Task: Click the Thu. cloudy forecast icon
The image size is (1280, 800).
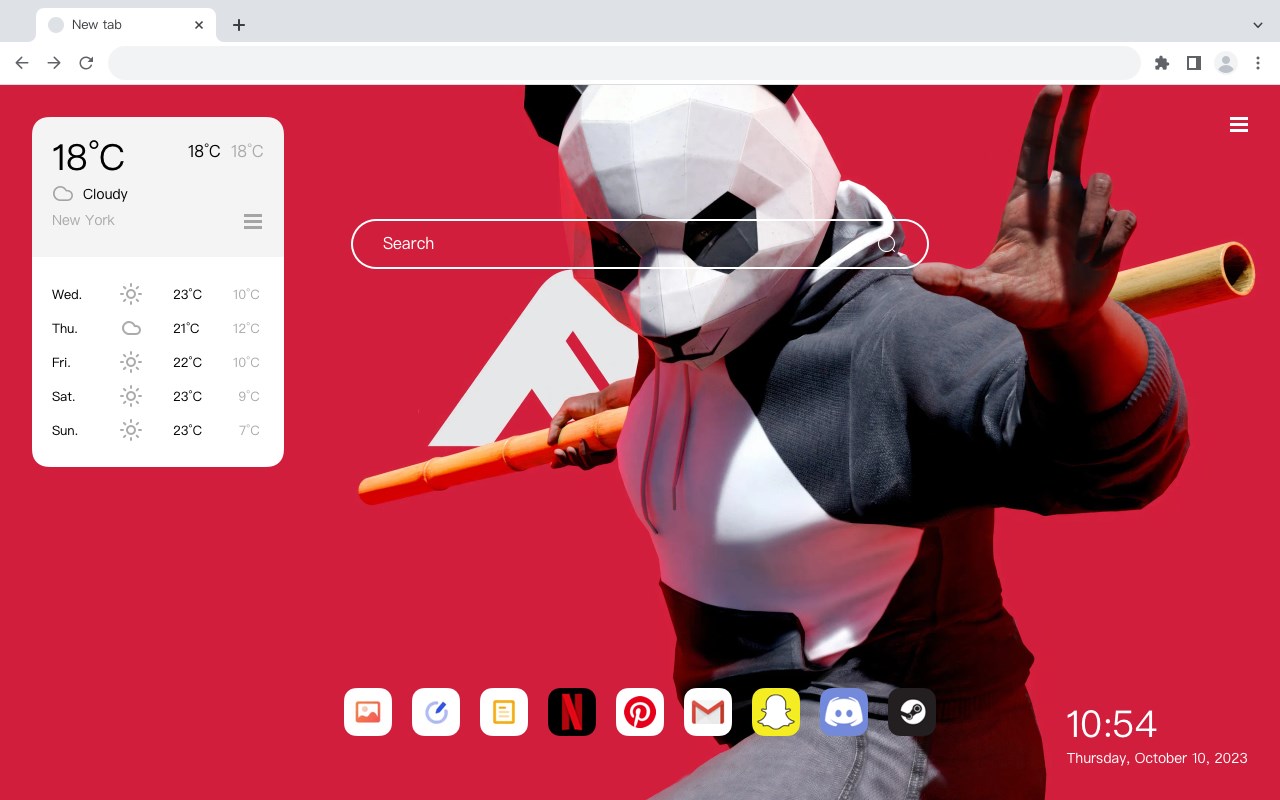Action: tap(131, 328)
